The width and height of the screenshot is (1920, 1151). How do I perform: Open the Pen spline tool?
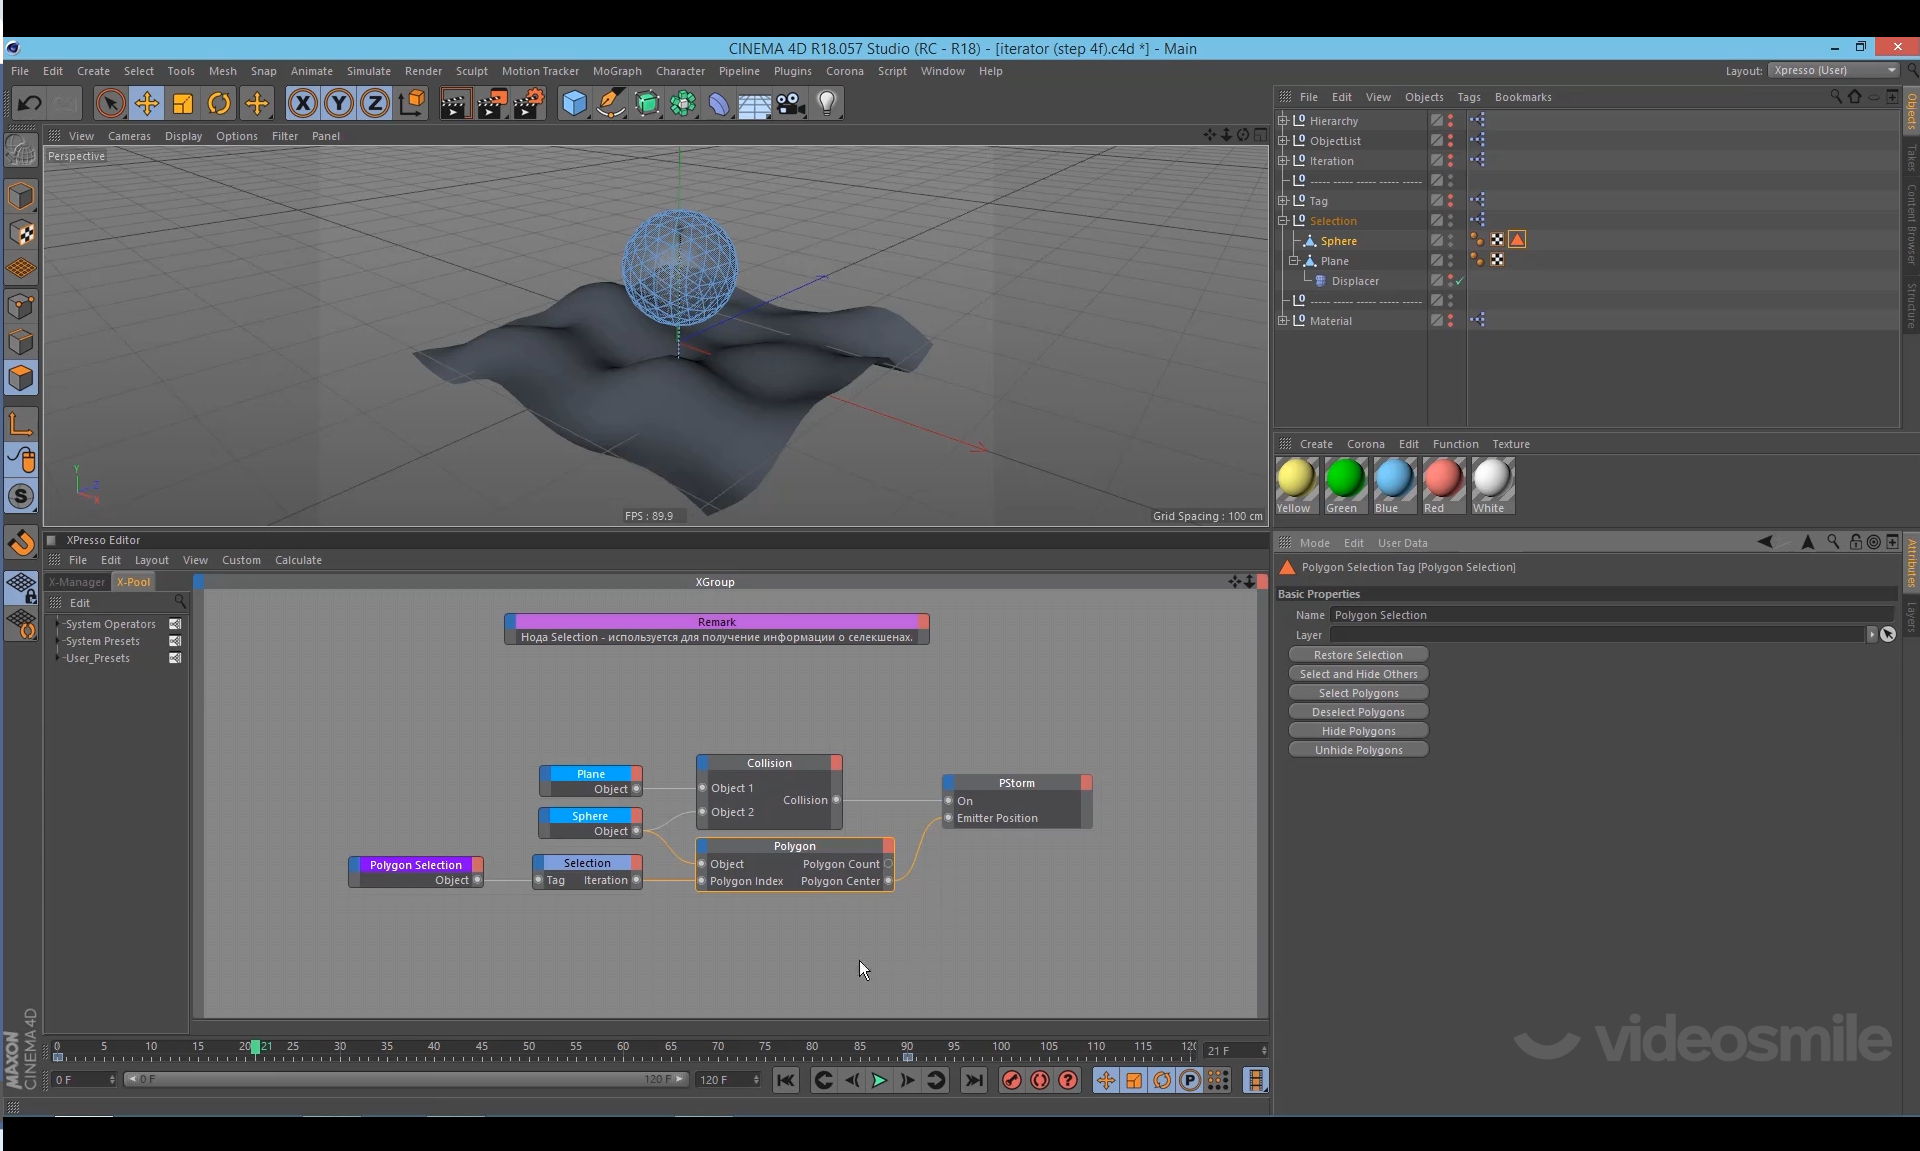(610, 103)
